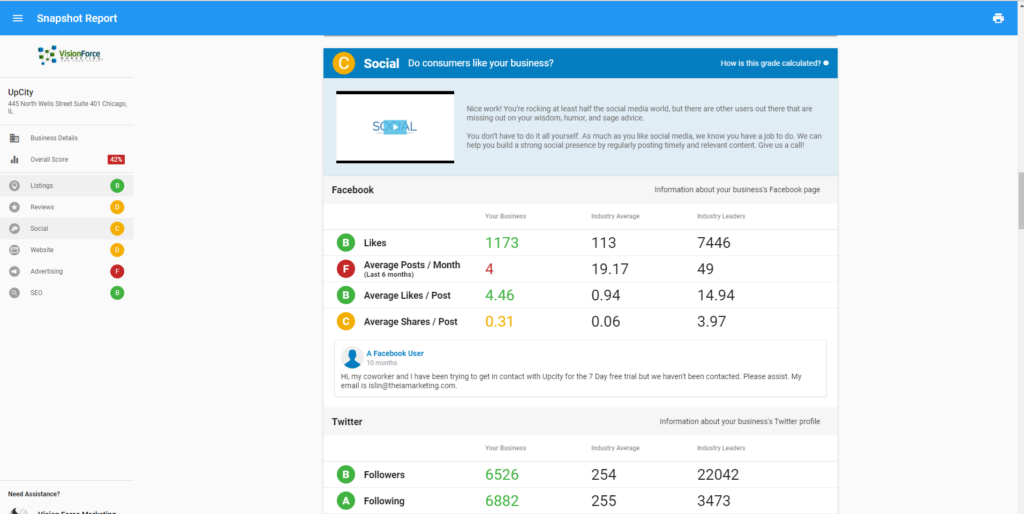The width and height of the screenshot is (1024, 514).
Task: Click the Advertising grade F badge
Action: coord(117,271)
